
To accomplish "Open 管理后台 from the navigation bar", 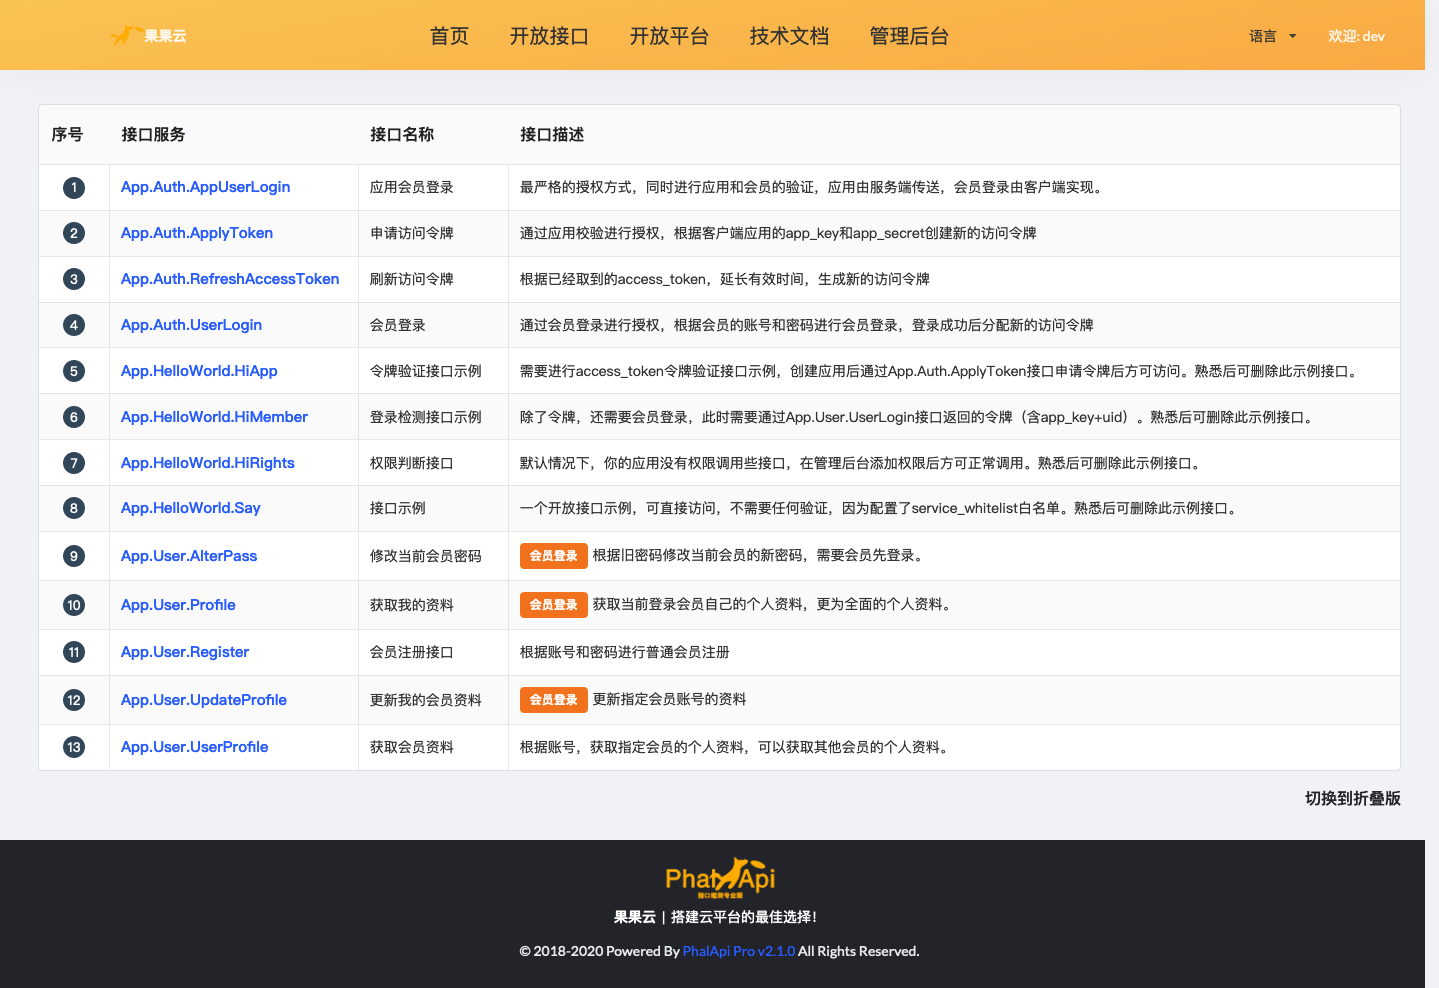I will coord(909,36).
